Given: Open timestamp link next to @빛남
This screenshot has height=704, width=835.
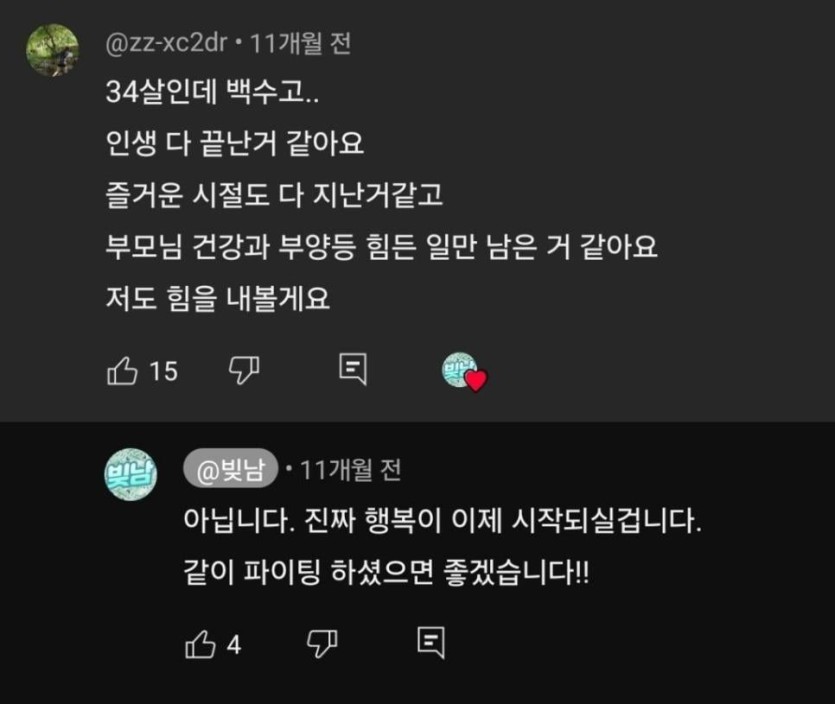Looking at the screenshot, I should point(350,469).
